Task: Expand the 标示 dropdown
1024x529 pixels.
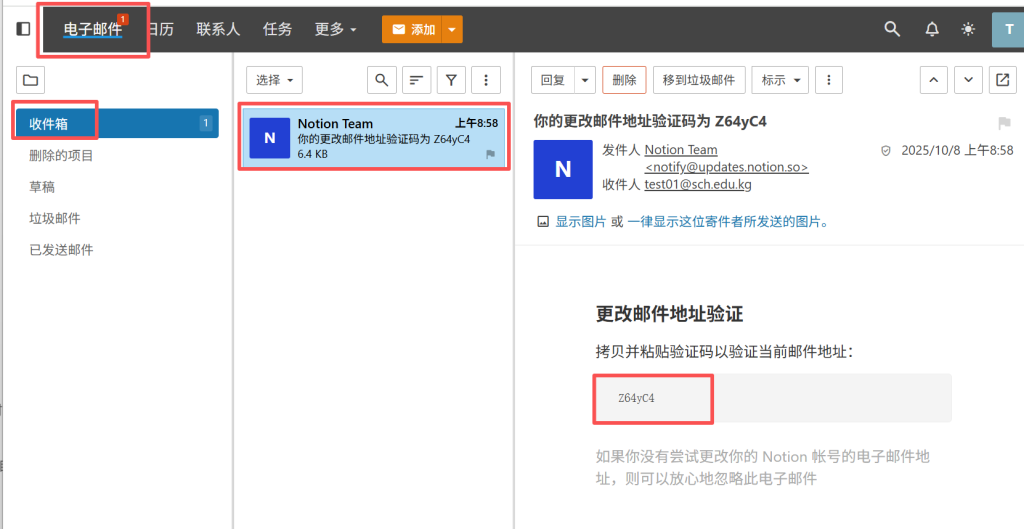Action: (780, 80)
